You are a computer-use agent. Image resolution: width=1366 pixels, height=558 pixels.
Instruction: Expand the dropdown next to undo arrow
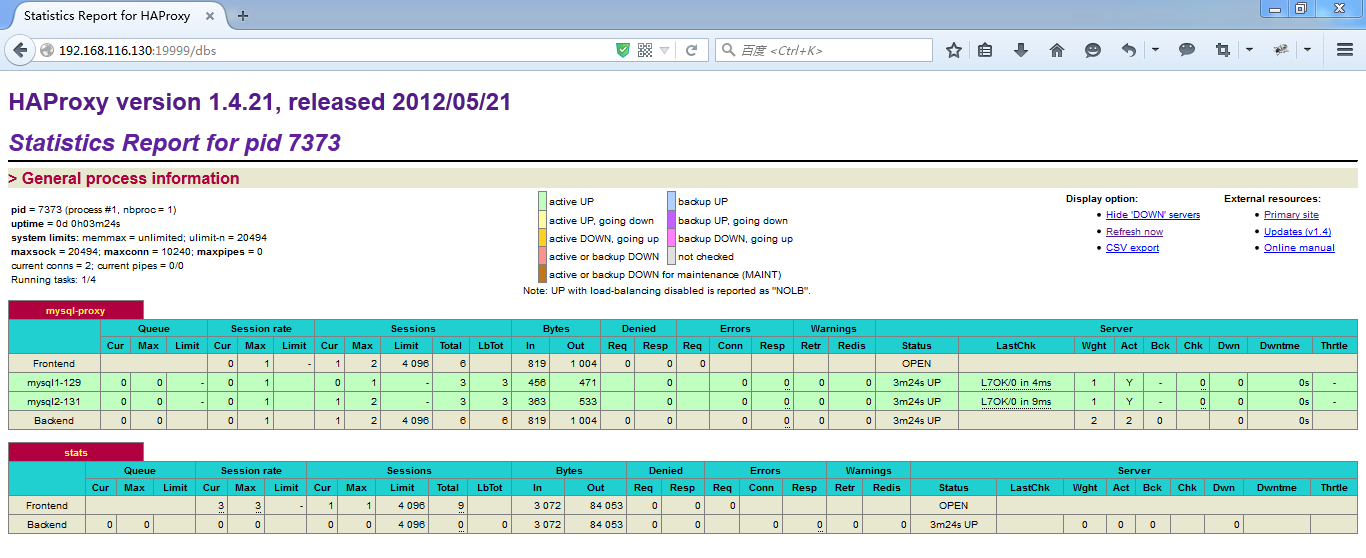[x=1155, y=50]
